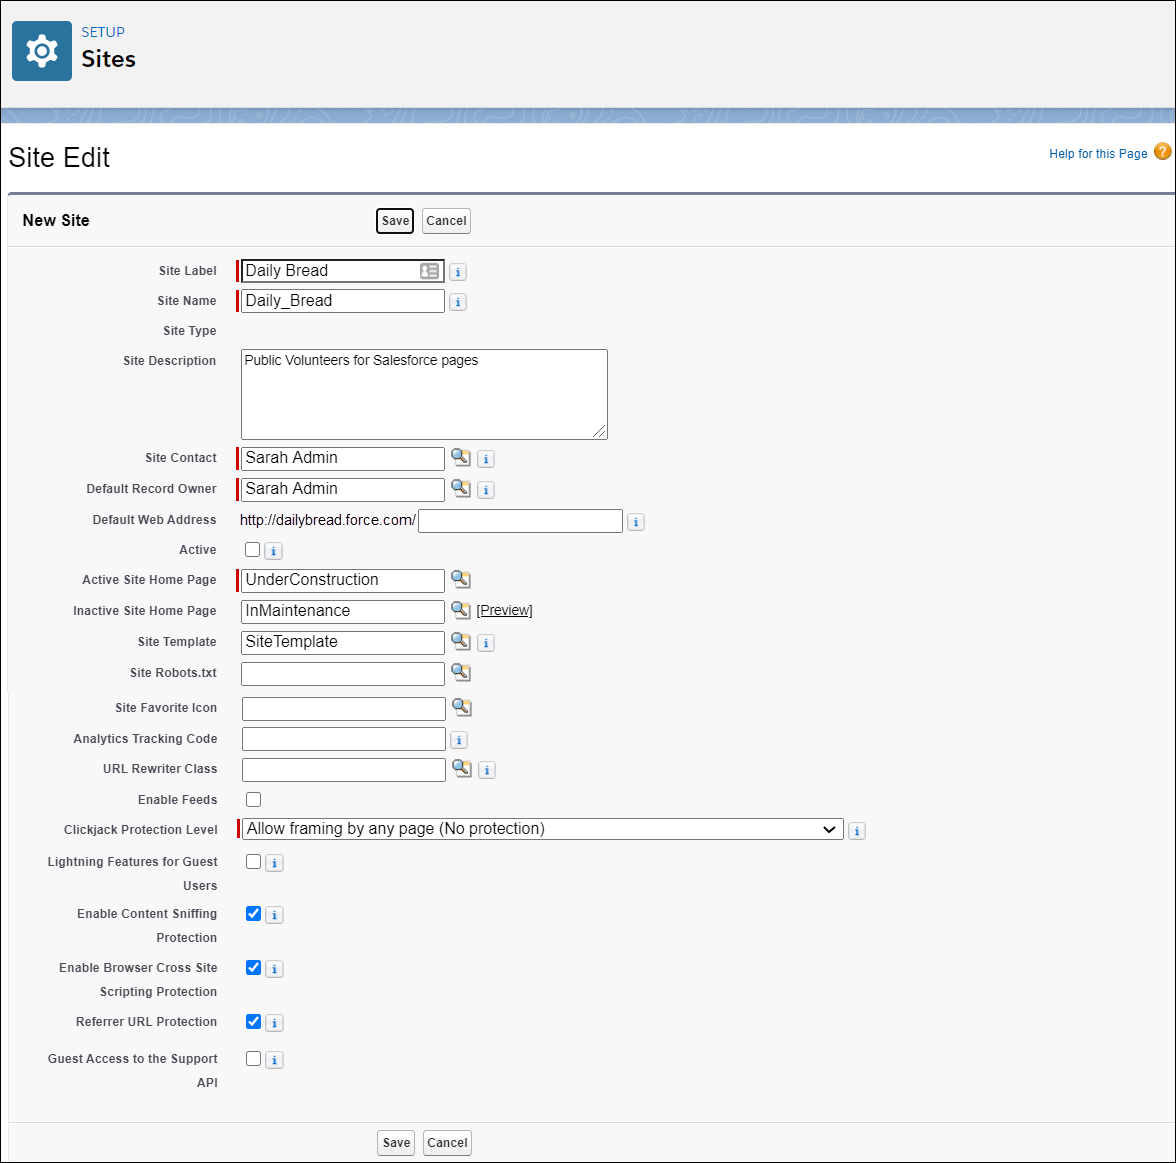Open the Site Robots.txt lookup icon
Screen dimensions: 1176x1163
[x=461, y=672]
